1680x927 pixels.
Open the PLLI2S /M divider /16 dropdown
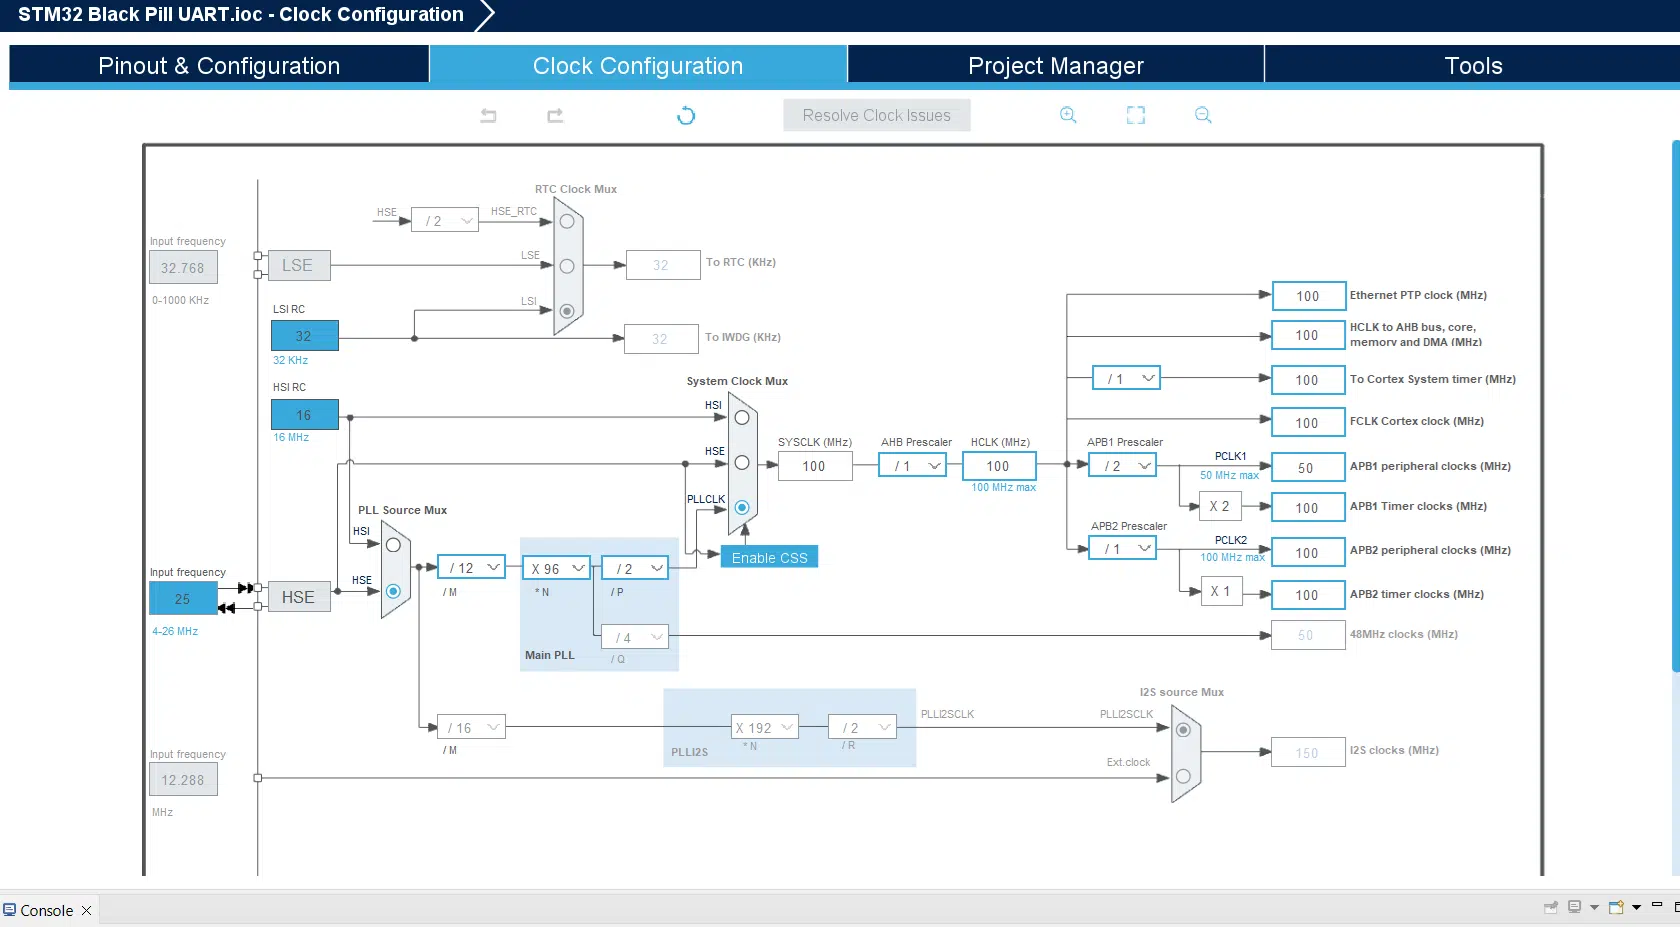[472, 727]
